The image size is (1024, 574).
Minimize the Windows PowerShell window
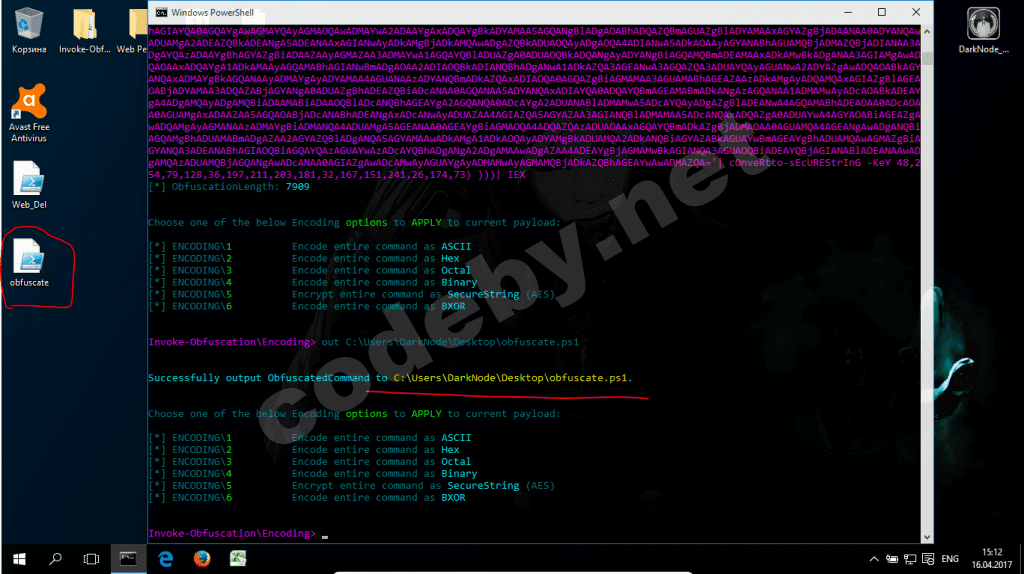(x=848, y=12)
